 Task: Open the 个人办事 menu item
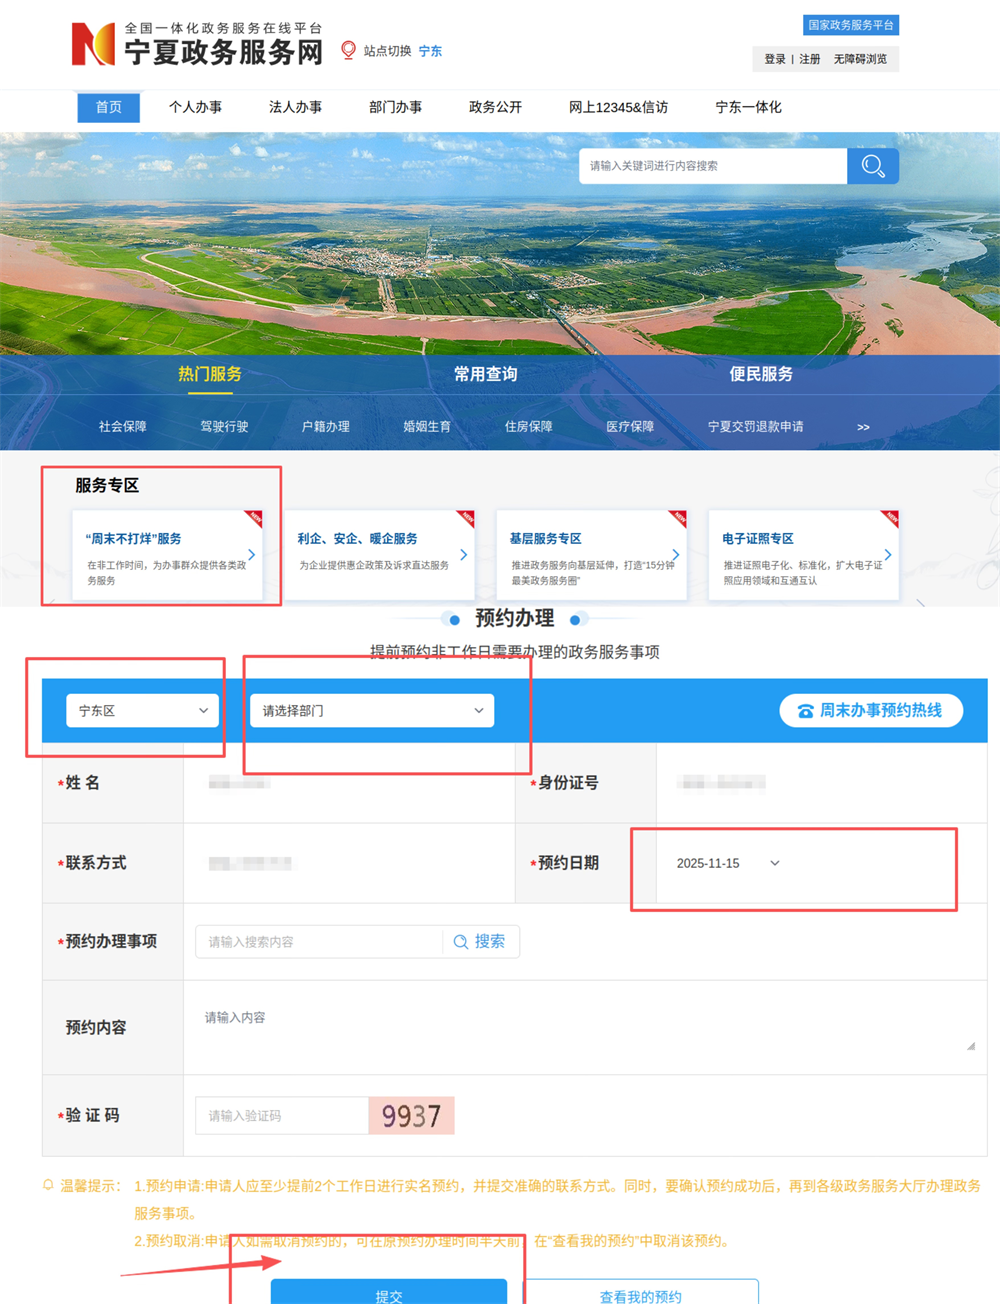pyautogui.click(x=195, y=107)
